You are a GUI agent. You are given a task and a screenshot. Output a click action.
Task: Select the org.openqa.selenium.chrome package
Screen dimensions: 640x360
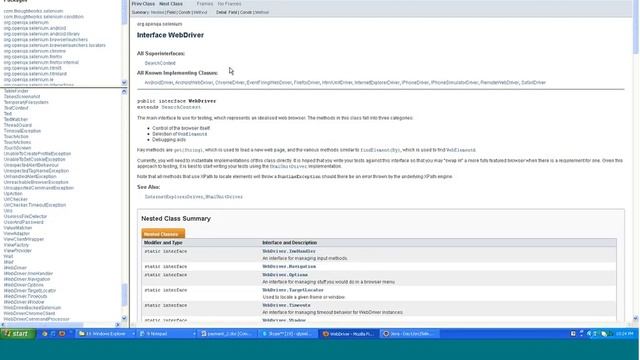(35, 51)
